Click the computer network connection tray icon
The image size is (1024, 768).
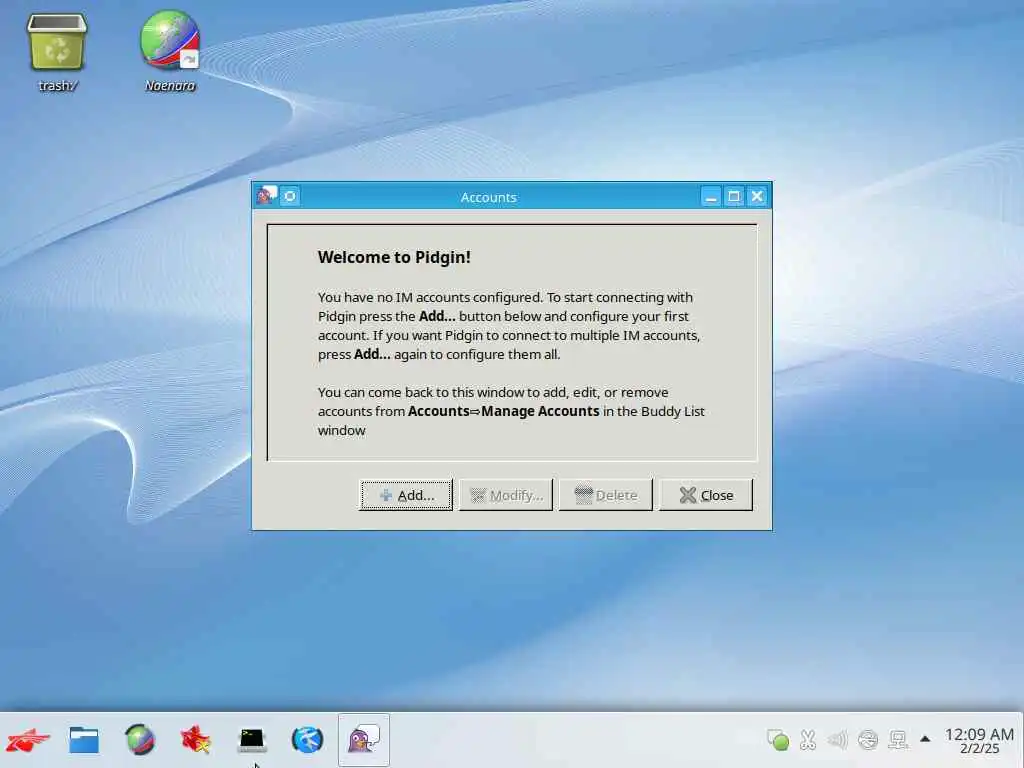point(898,740)
